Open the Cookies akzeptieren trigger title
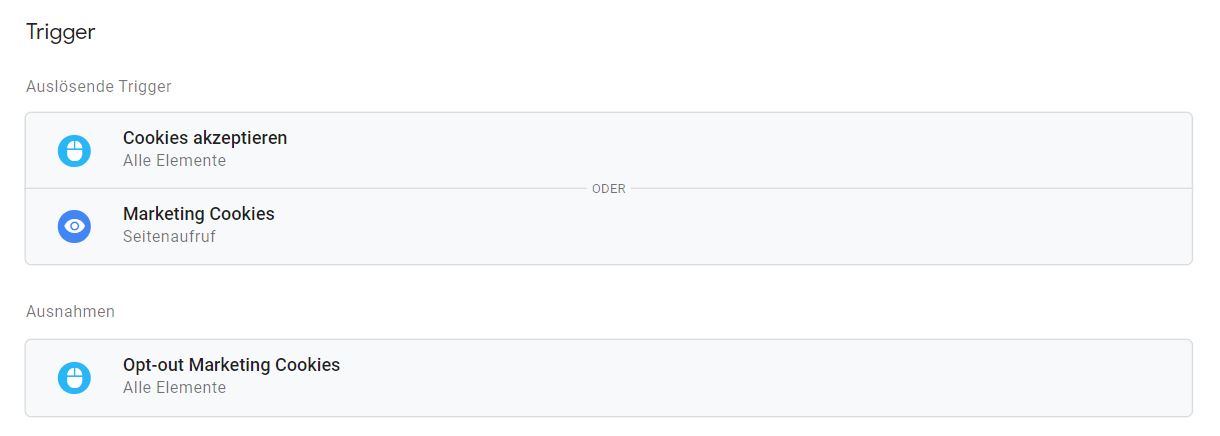Image resolution: width=1220 pixels, height=436 pixels. [205, 138]
